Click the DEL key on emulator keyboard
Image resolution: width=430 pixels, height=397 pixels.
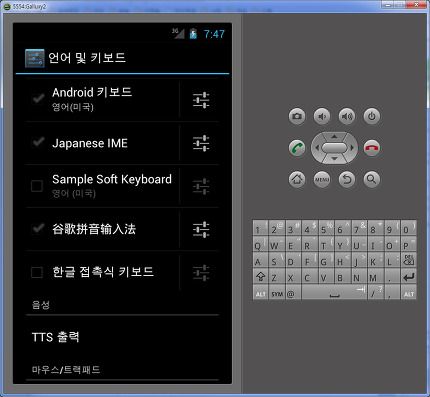pos(408,261)
